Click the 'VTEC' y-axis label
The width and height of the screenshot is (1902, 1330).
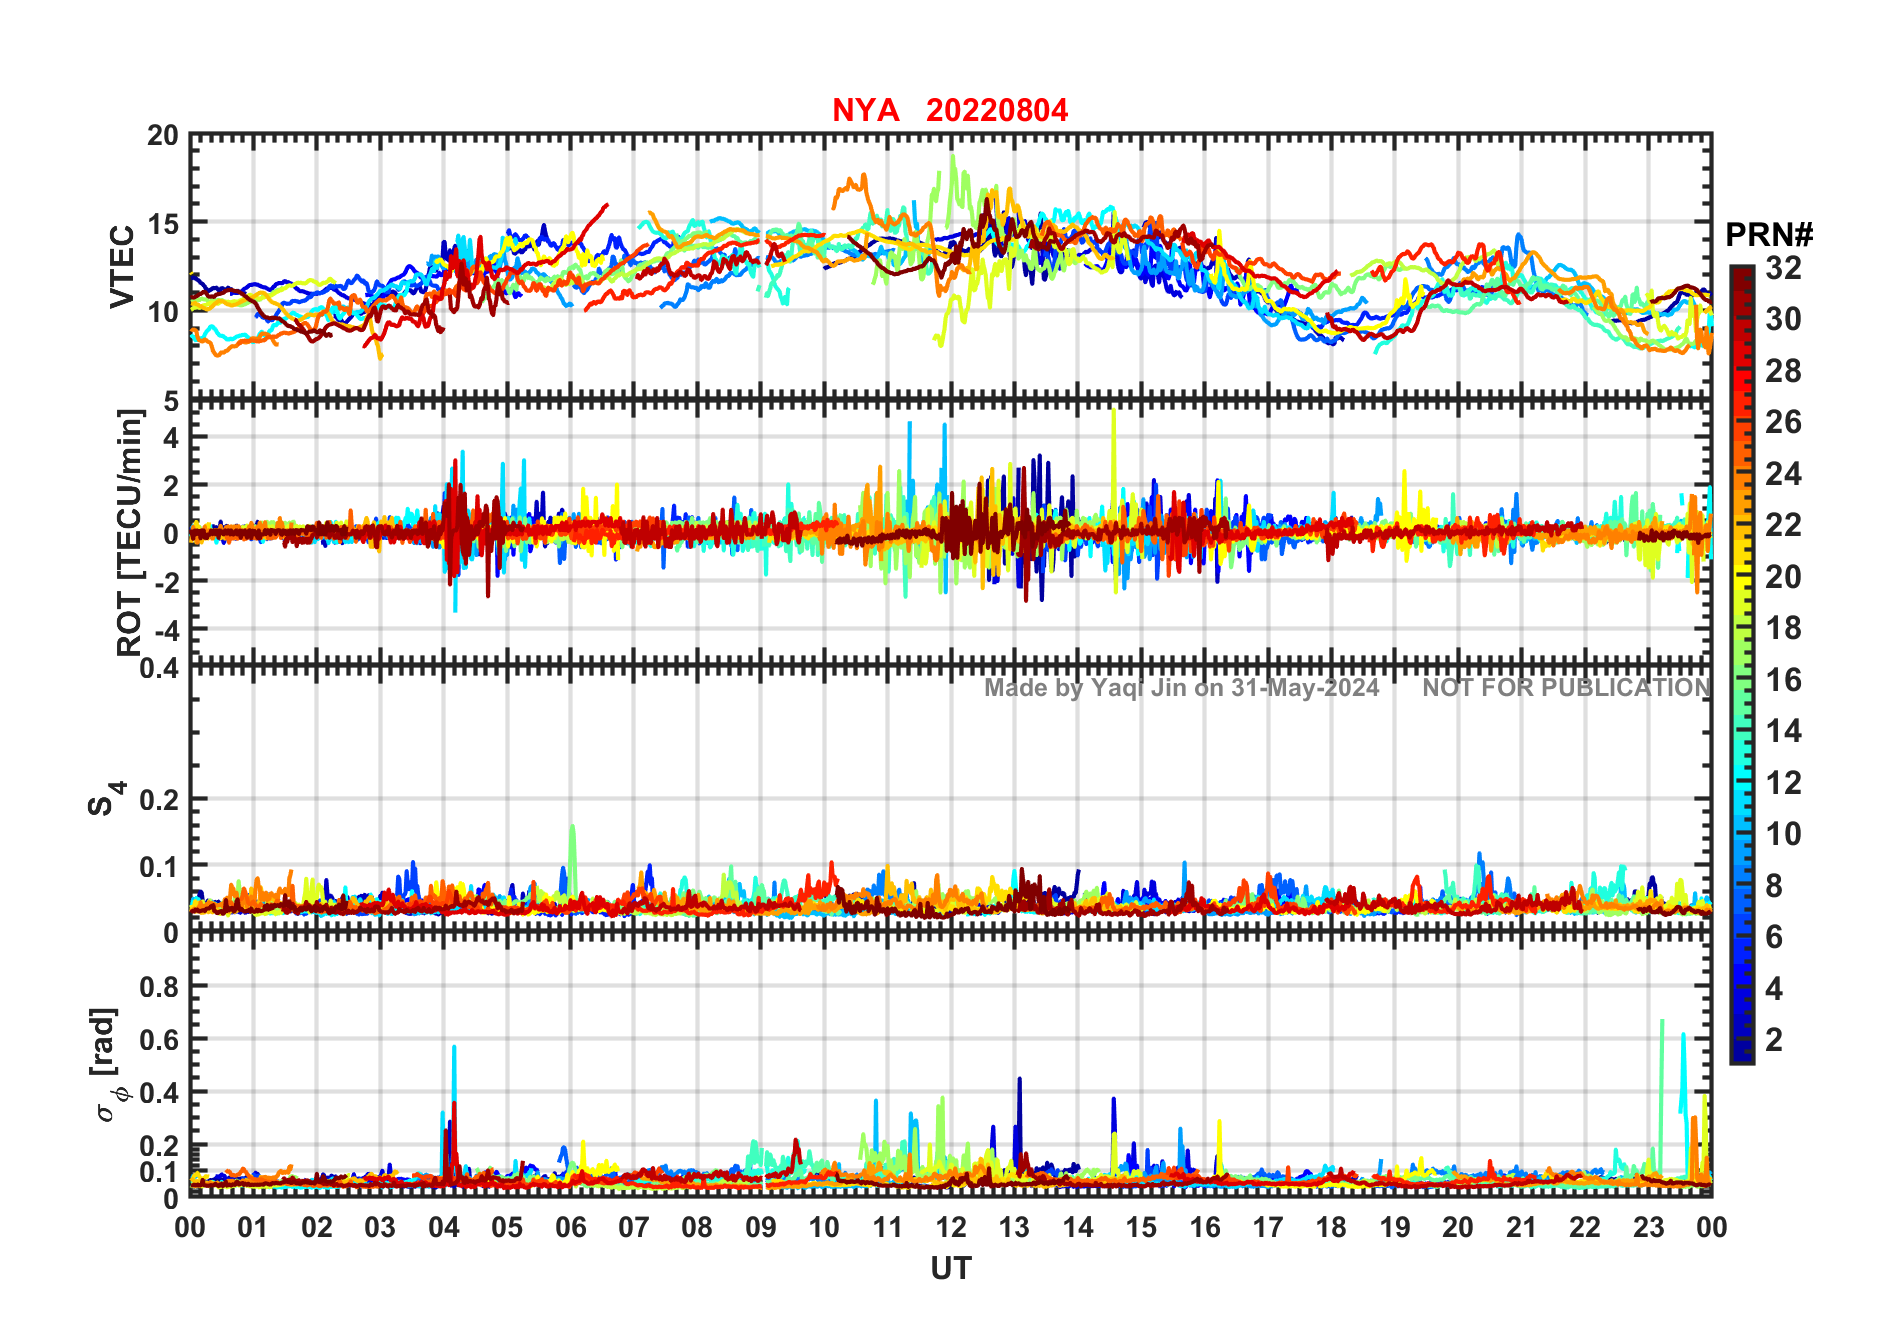122,267
